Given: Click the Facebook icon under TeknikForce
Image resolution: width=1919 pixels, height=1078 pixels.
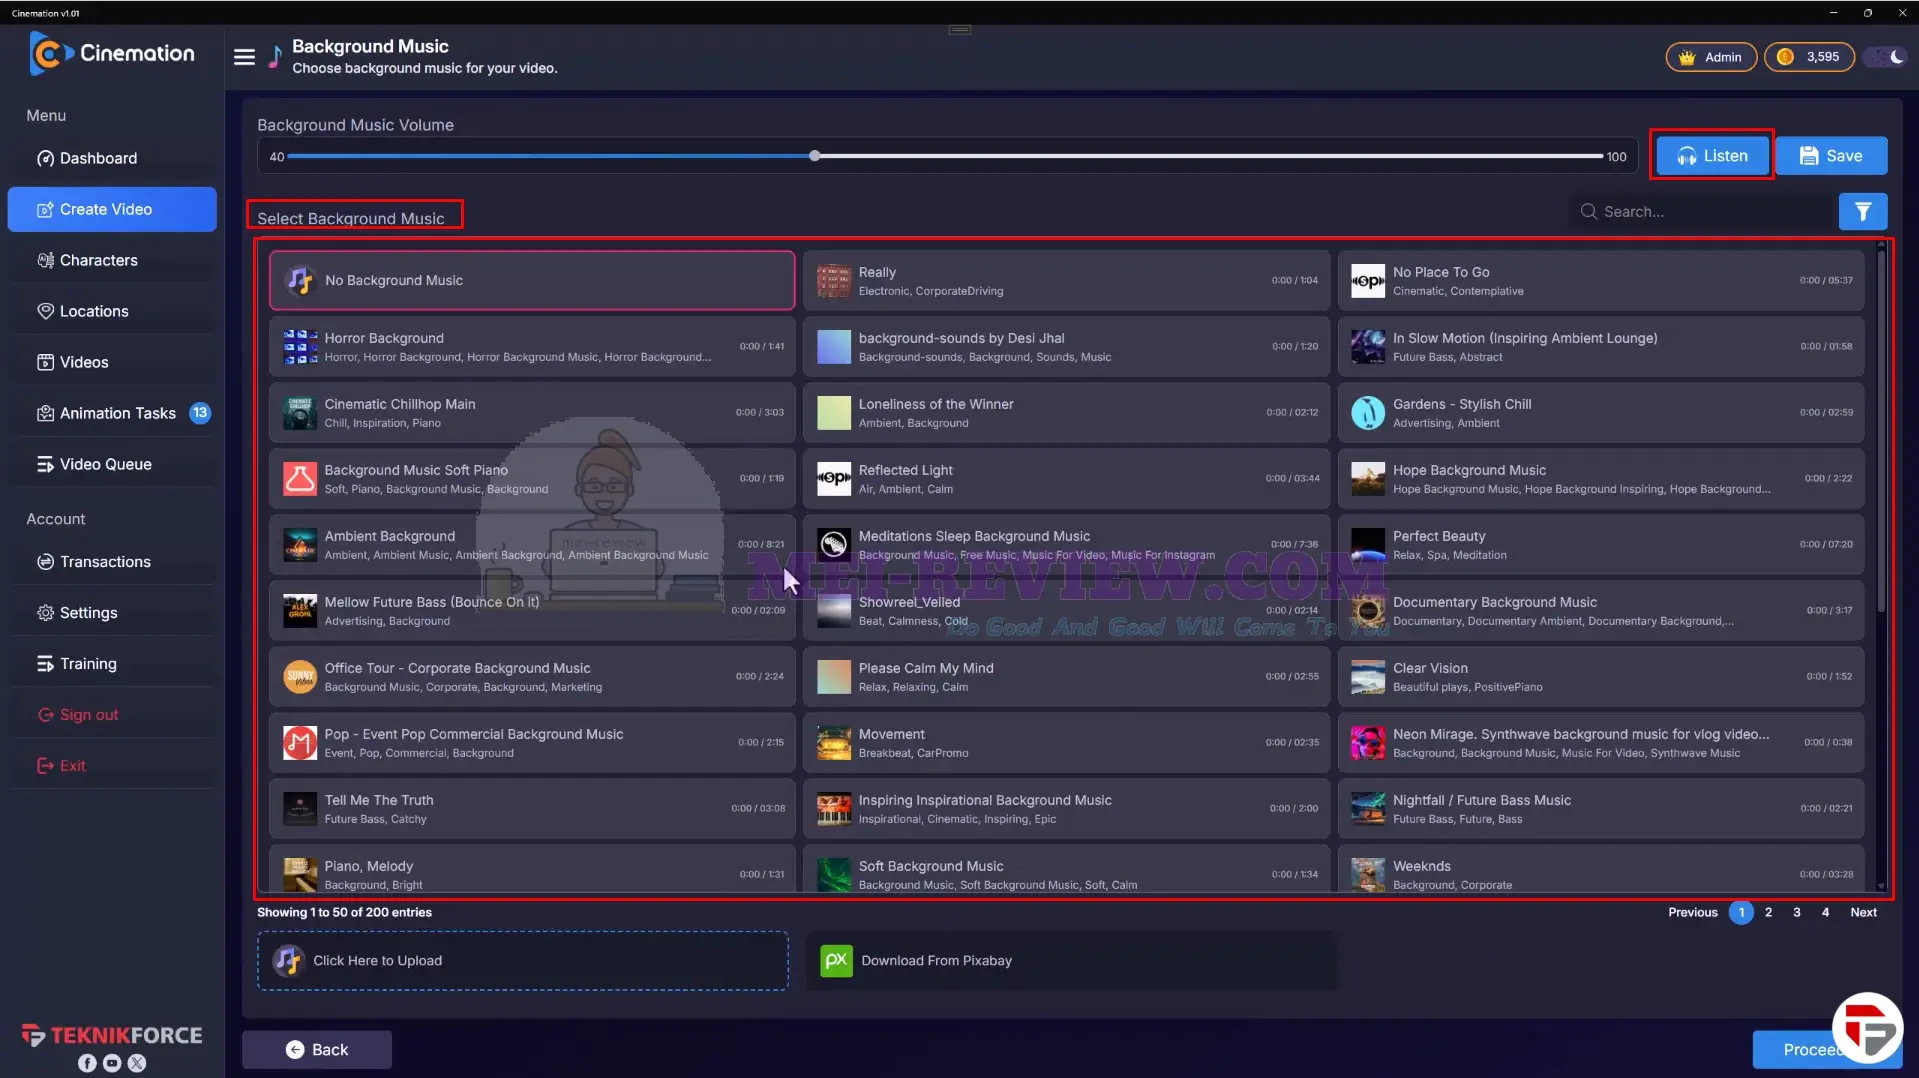Looking at the screenshot, I should (88, 1063).
